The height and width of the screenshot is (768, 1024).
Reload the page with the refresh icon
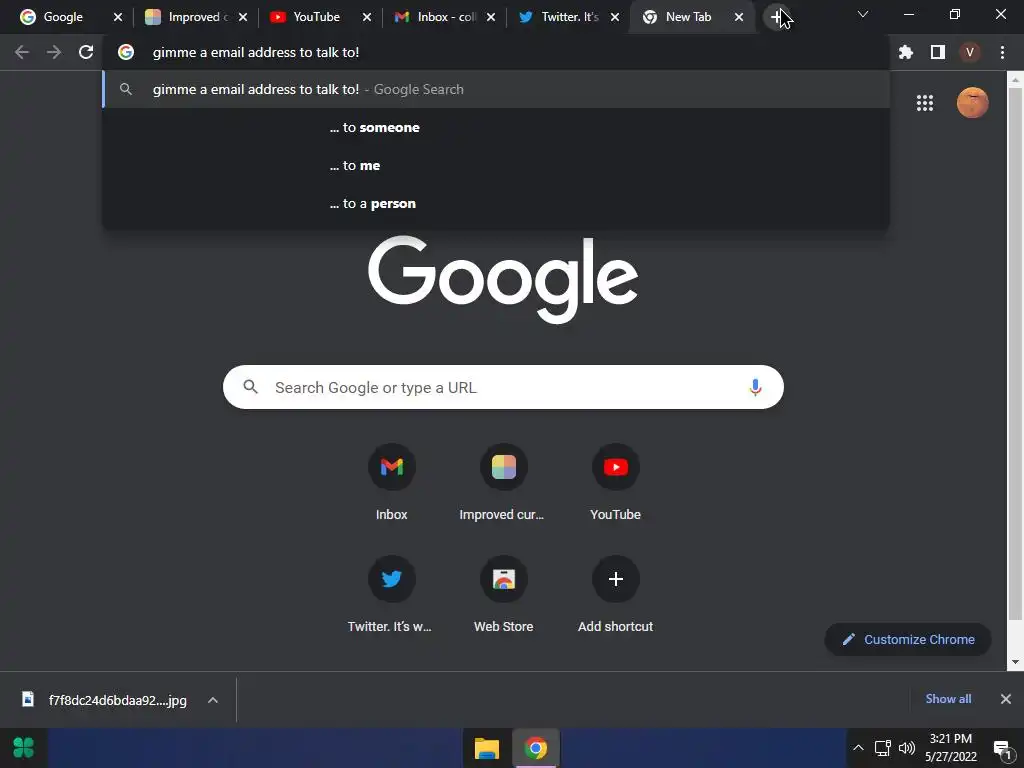86,52
